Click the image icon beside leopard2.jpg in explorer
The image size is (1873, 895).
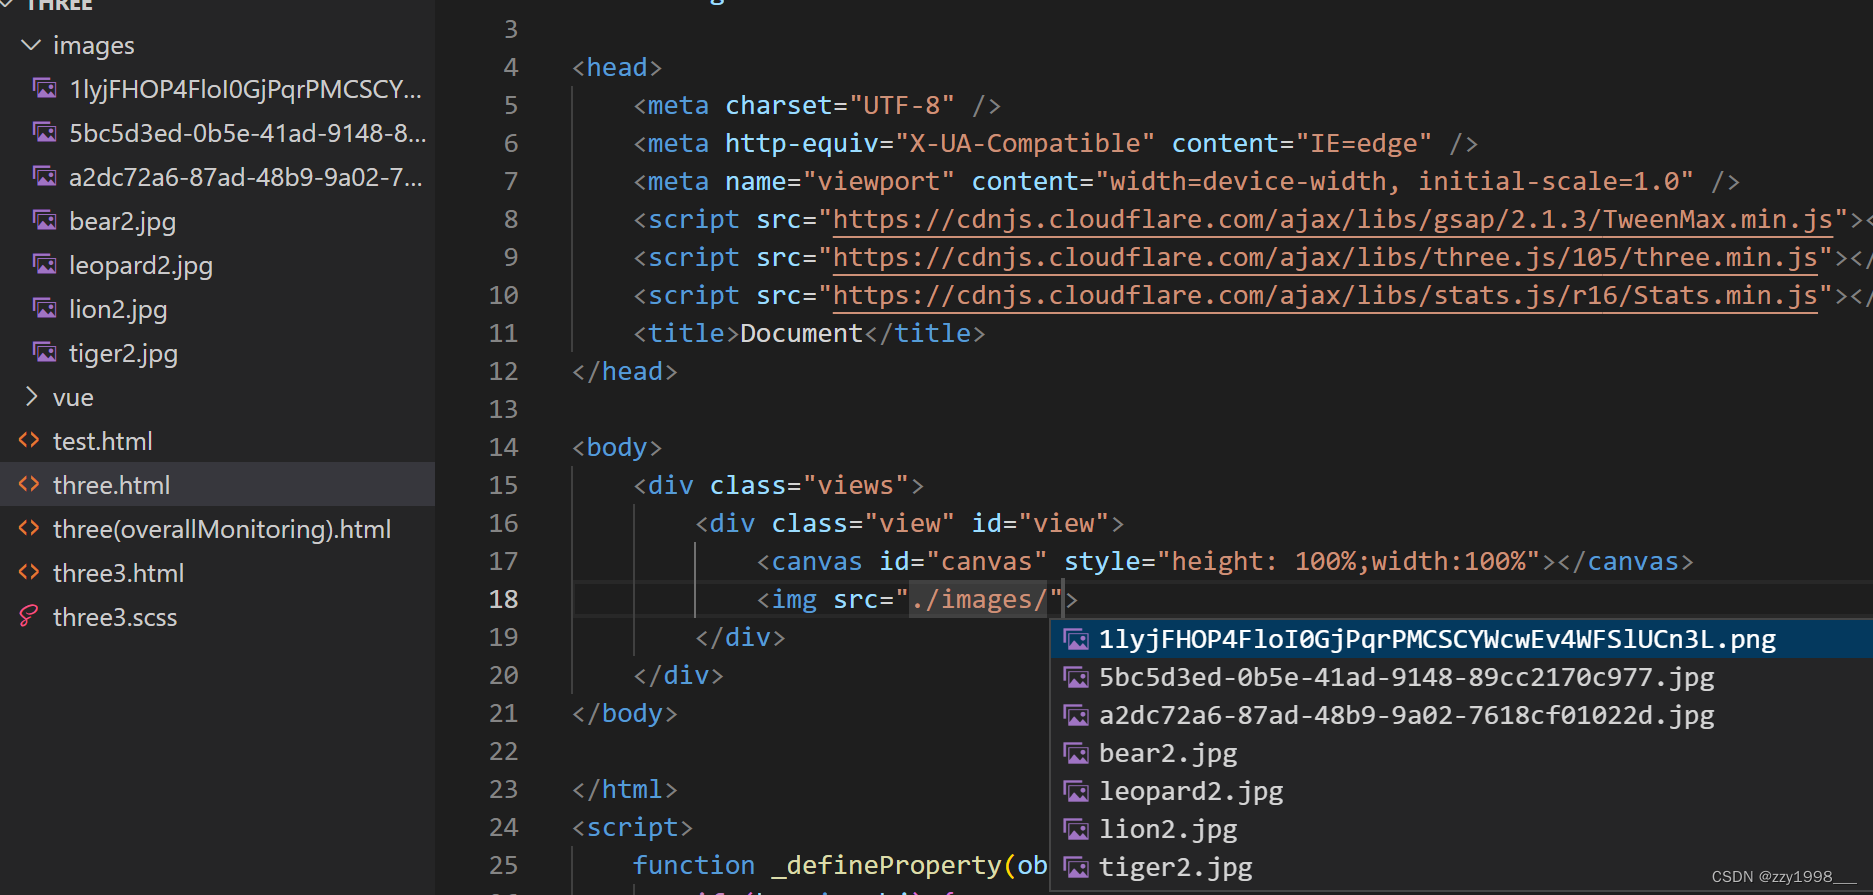[x=45, y=265]
